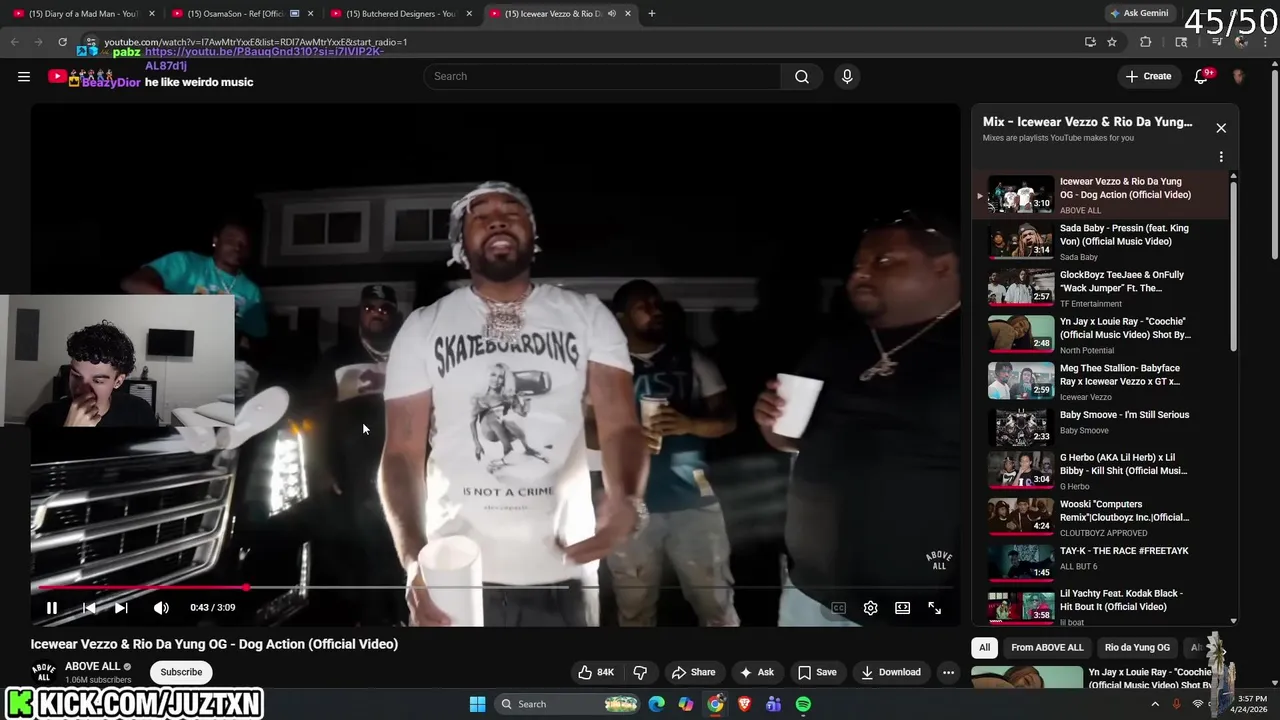Save the video to a playlist
Viewport: 1280px width, 720px height.
tap(817, 672)
